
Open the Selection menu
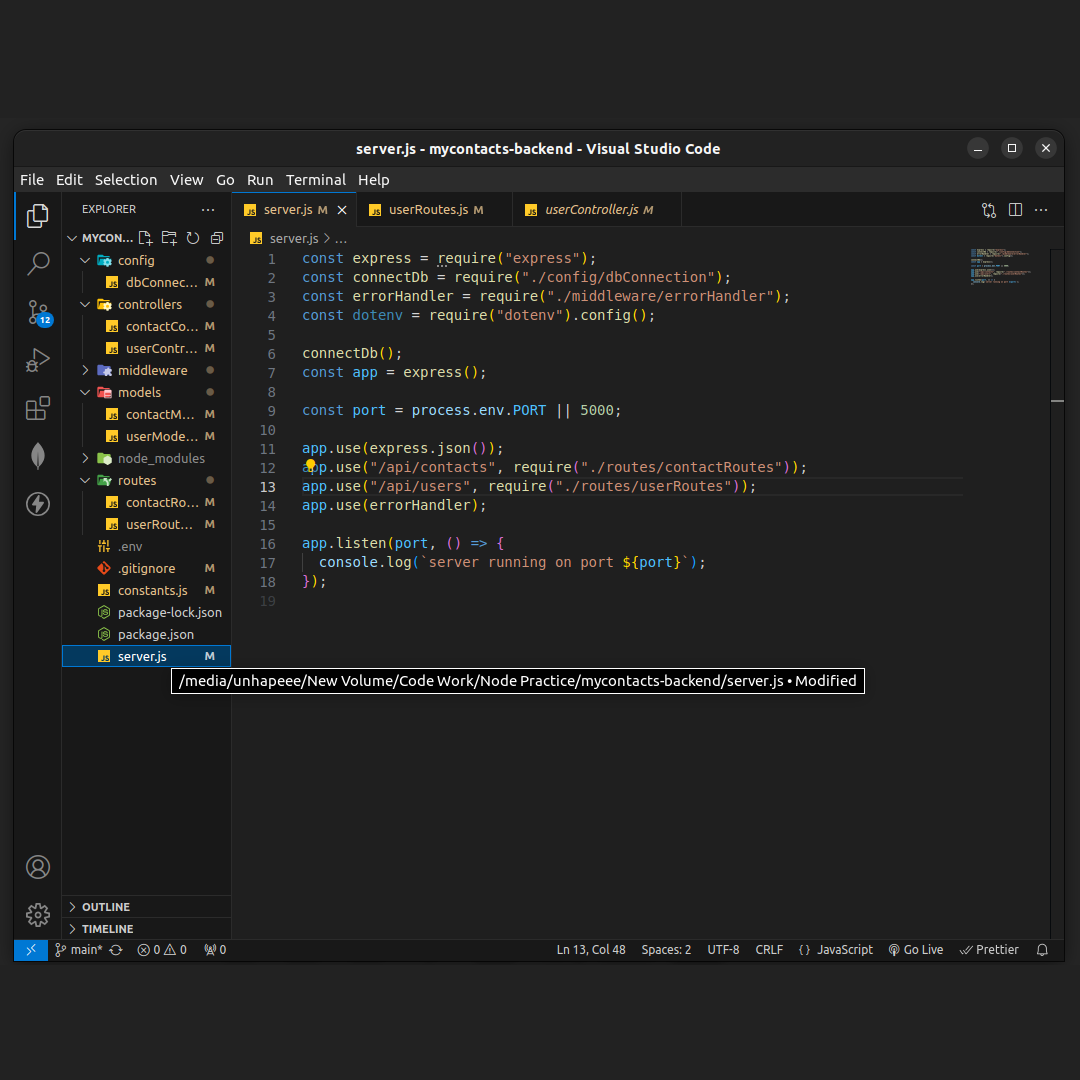click(x=126, y=180)
